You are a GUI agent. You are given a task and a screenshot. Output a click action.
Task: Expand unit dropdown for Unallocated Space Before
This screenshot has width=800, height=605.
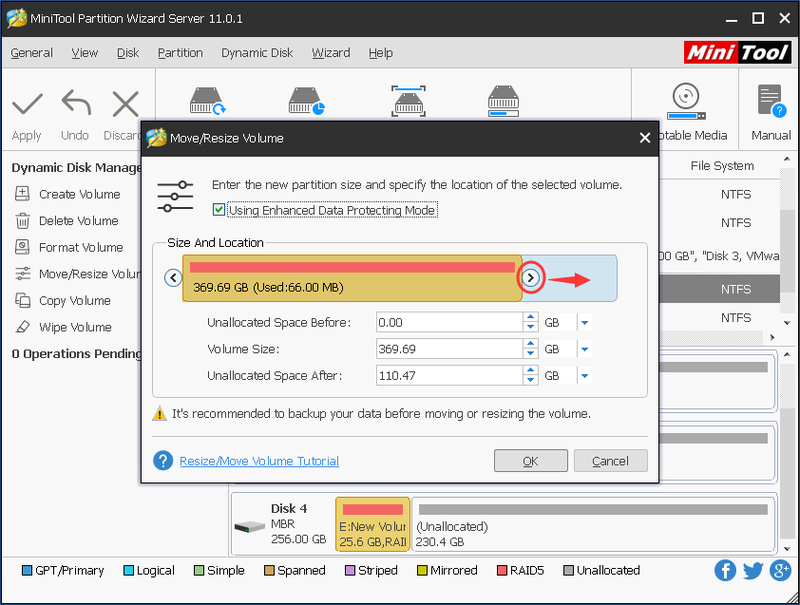pyautogui.click(x=585, y=322)
